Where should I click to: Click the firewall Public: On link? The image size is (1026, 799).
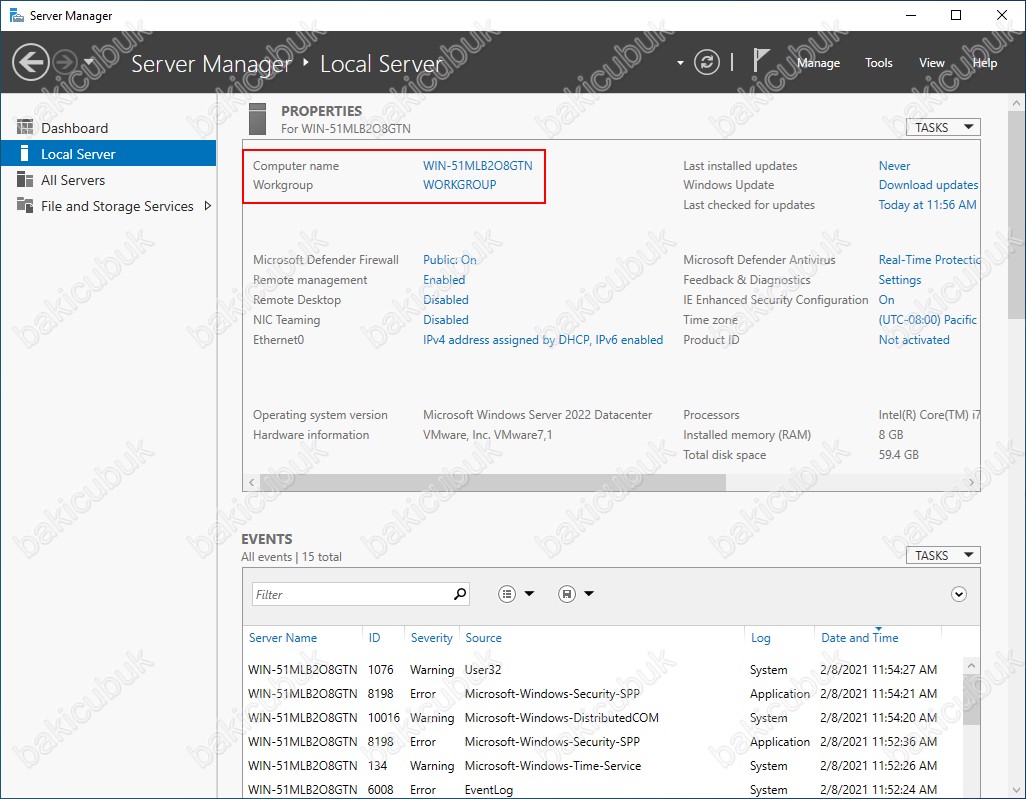pyautogui.click(x=450, y=260)
